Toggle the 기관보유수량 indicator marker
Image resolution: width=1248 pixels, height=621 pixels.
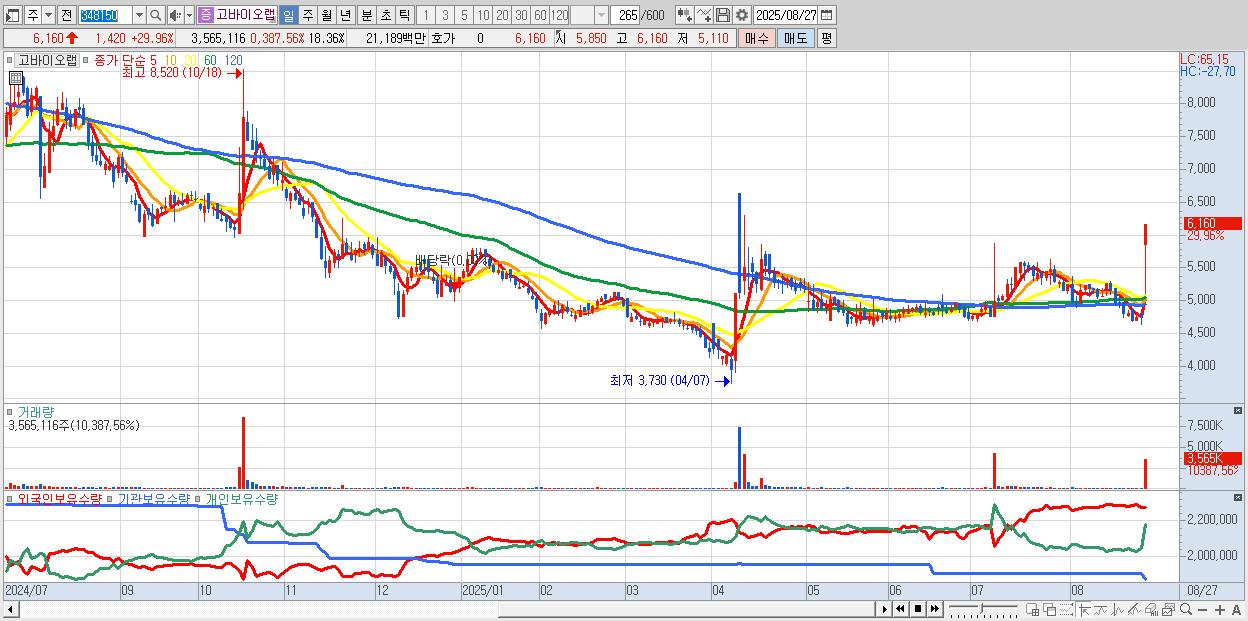point(110,498)
